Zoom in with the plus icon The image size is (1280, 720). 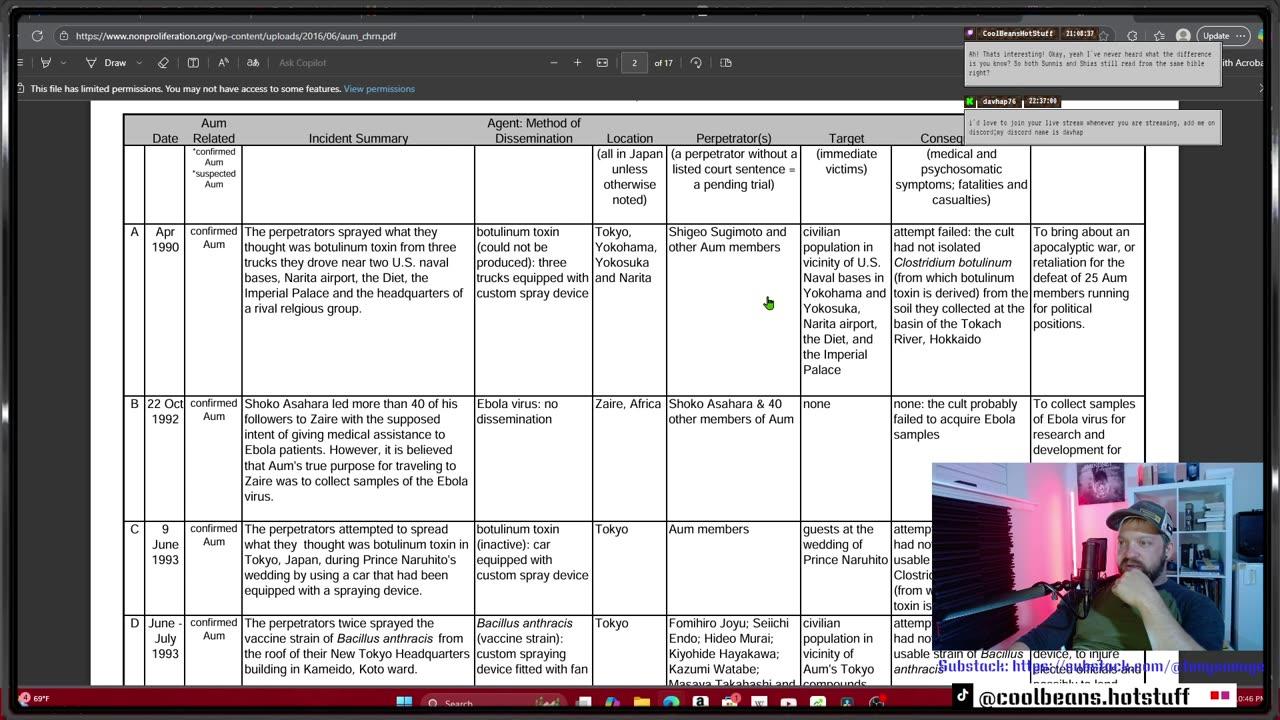click(577, 63)
